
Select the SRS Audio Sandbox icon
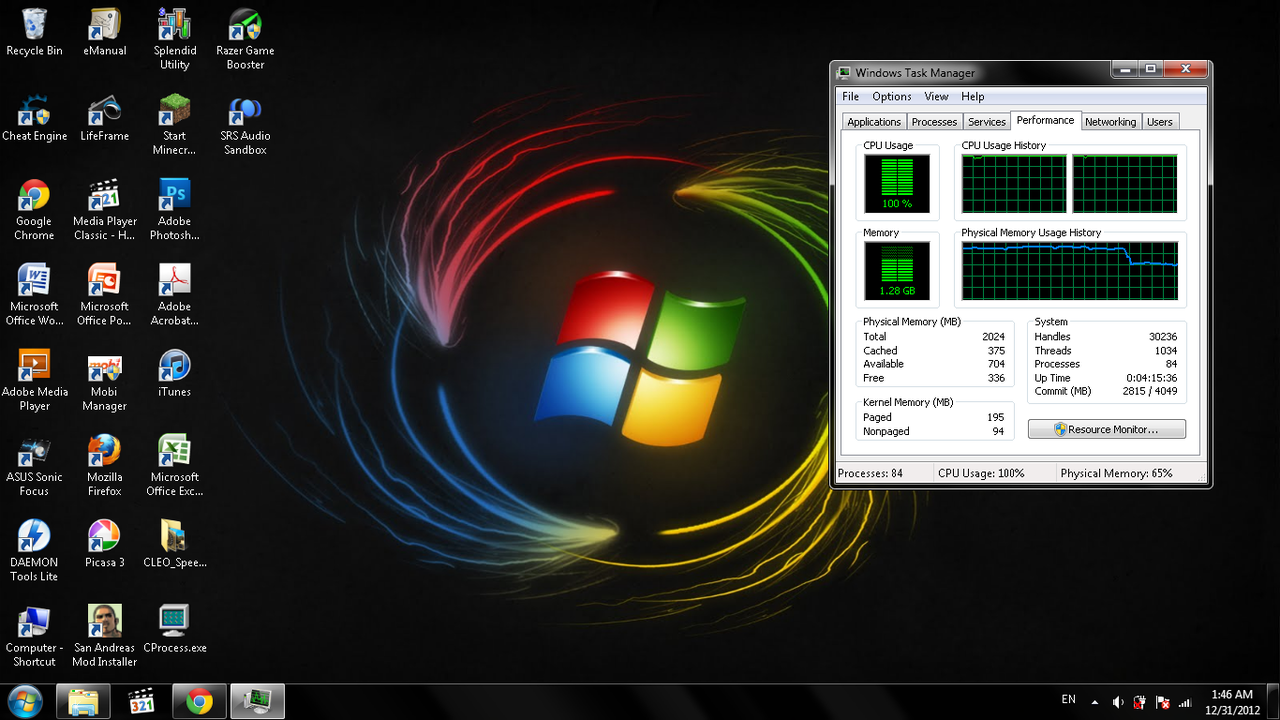(245, 125)
